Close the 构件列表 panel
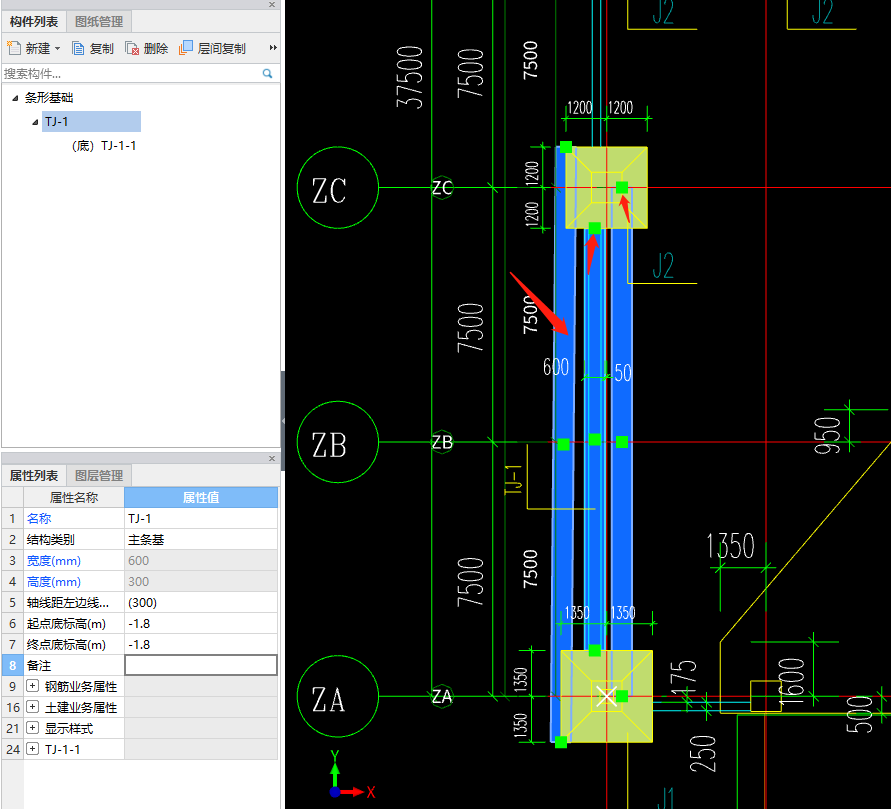The height and width of the screenshot is (809, 891). pos(272,5)
